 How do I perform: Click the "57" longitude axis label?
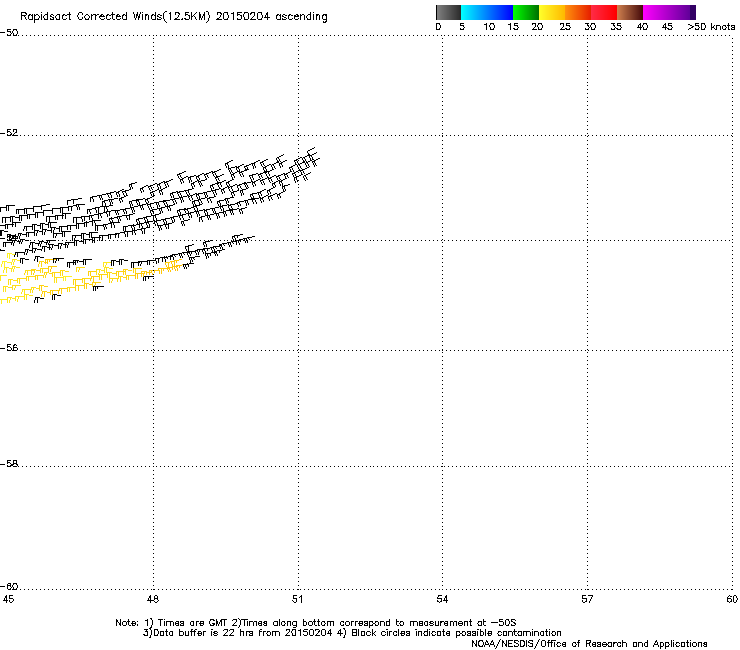pos(587,599)
